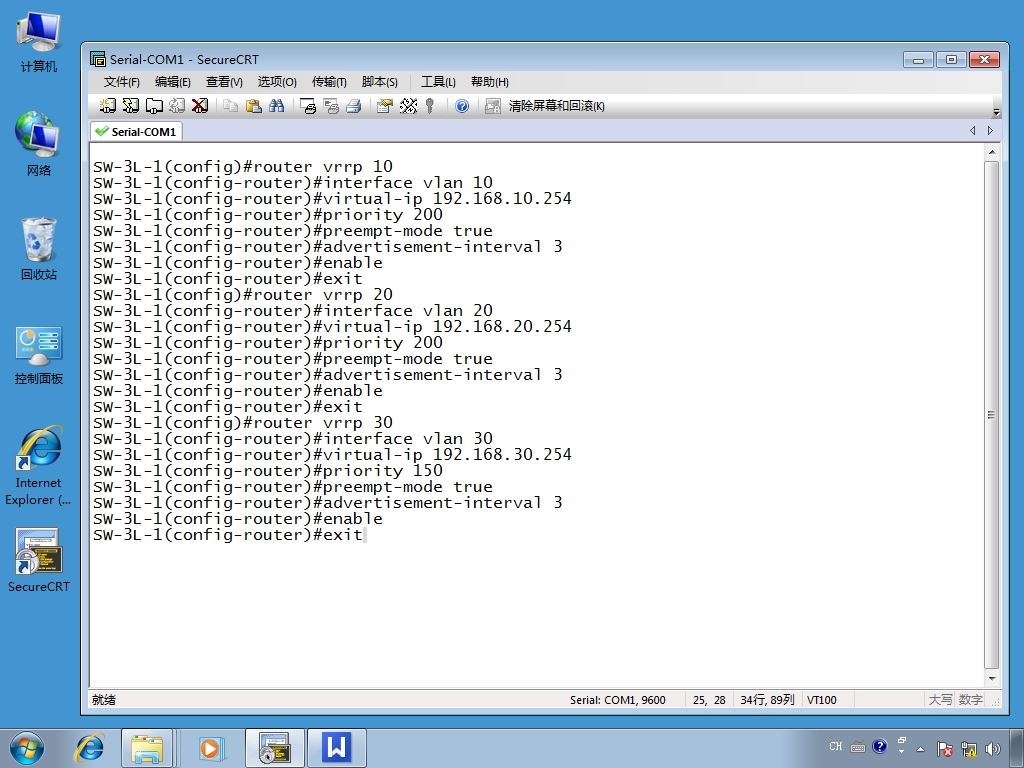This screenshot has height=768, width=1024.
Task: Click the 回收站 recycle bin icon
Action: pyautogui.click(x=39, y=248)
